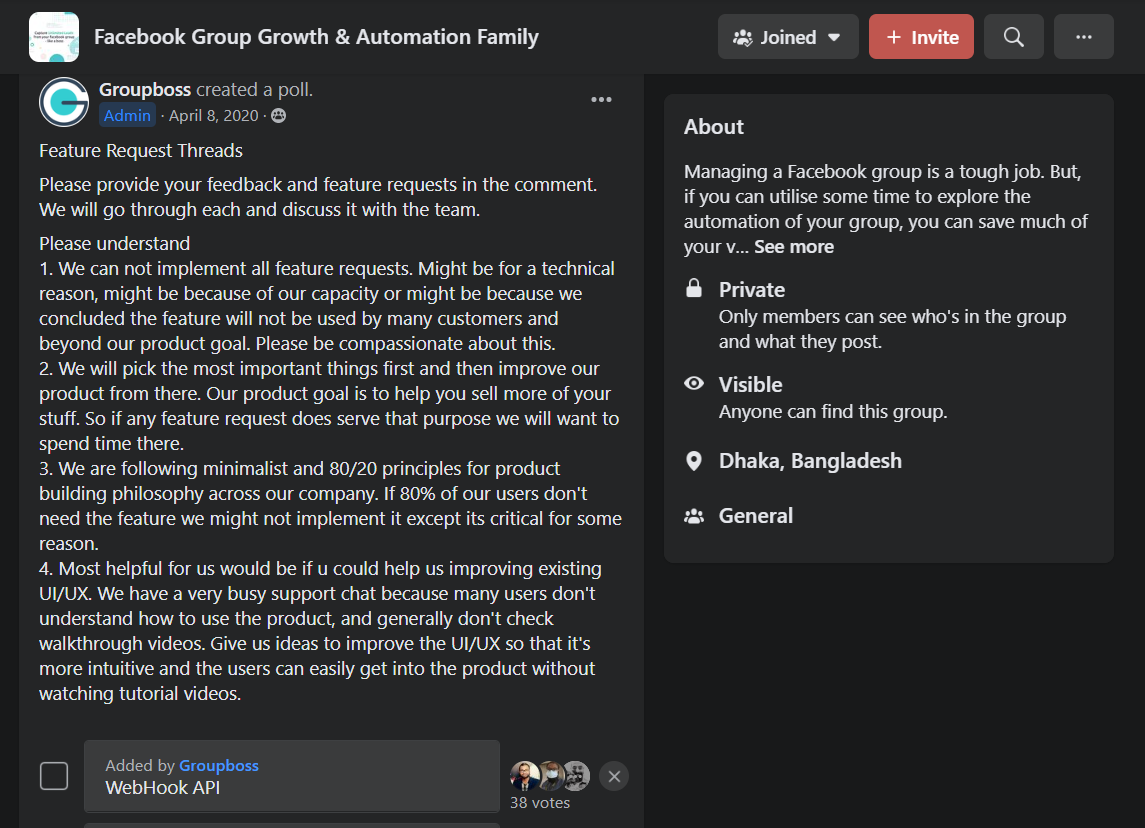Click the Private lock icon

coord(694,288)
